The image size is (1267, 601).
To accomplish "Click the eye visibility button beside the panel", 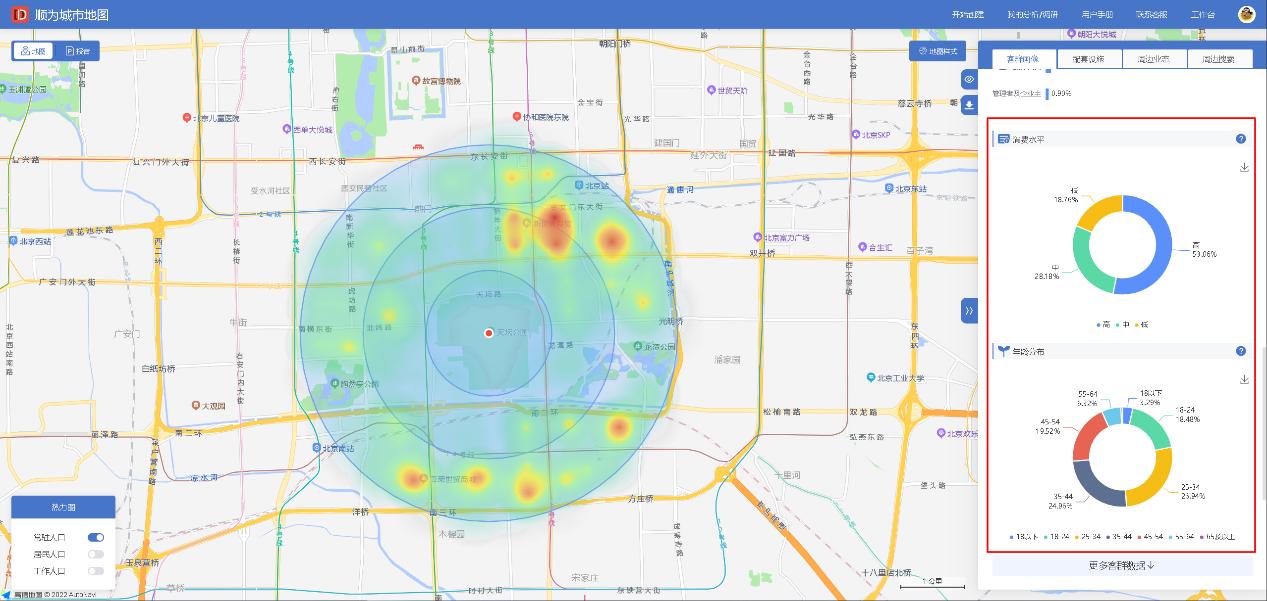I will tap(969, 79).
